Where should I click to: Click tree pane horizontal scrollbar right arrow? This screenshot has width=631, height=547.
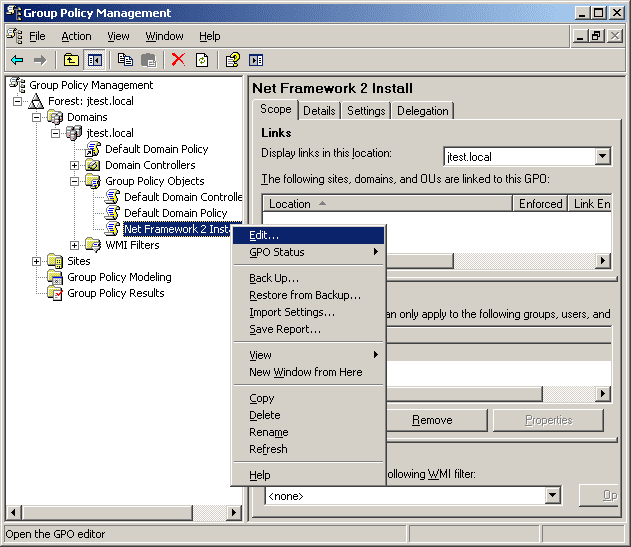pos(233,512)
